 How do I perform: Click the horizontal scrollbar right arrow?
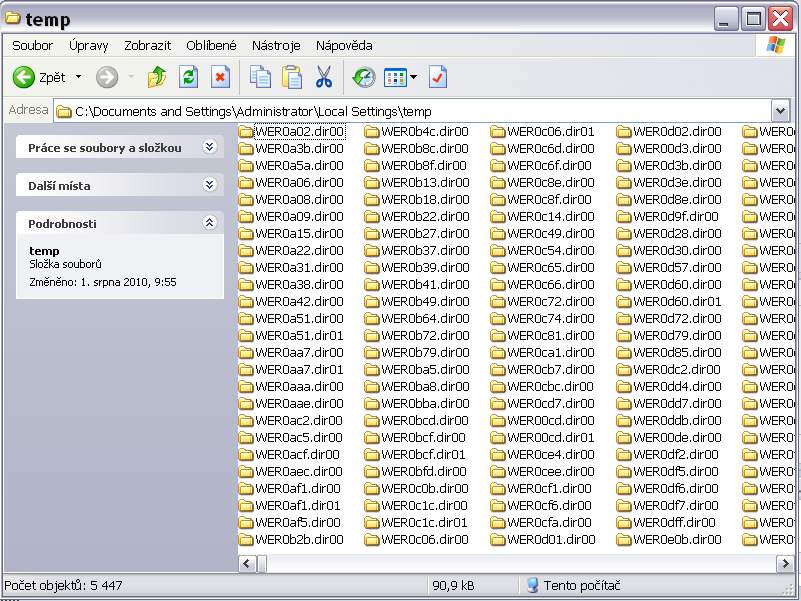point(784,564)
